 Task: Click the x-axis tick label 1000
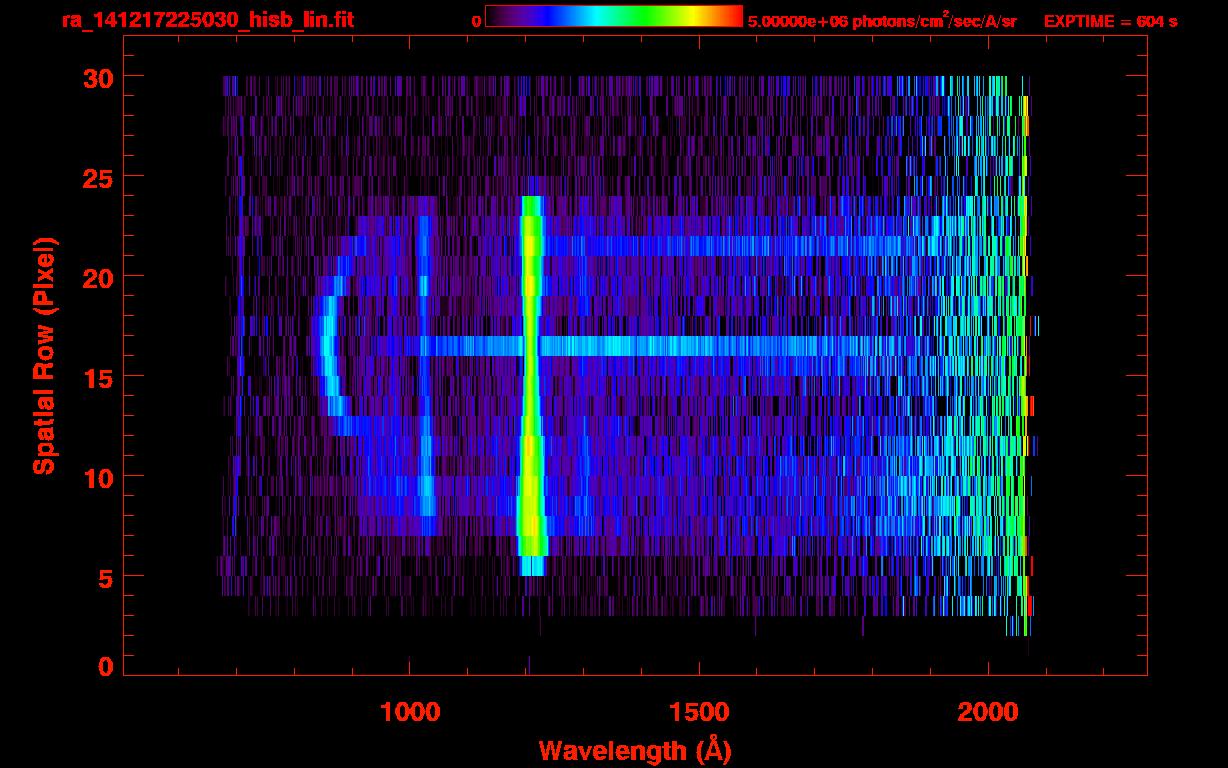410,712
